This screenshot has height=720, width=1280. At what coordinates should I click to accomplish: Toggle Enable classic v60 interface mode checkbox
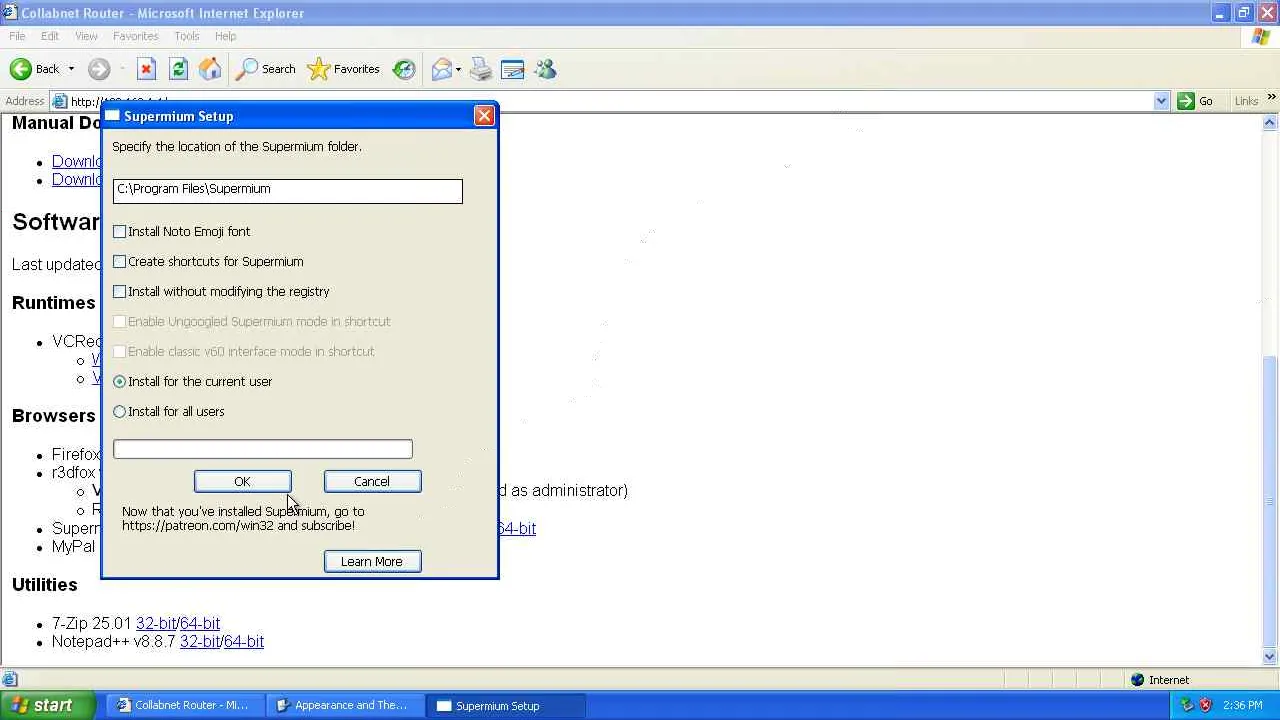coord(120,351)
